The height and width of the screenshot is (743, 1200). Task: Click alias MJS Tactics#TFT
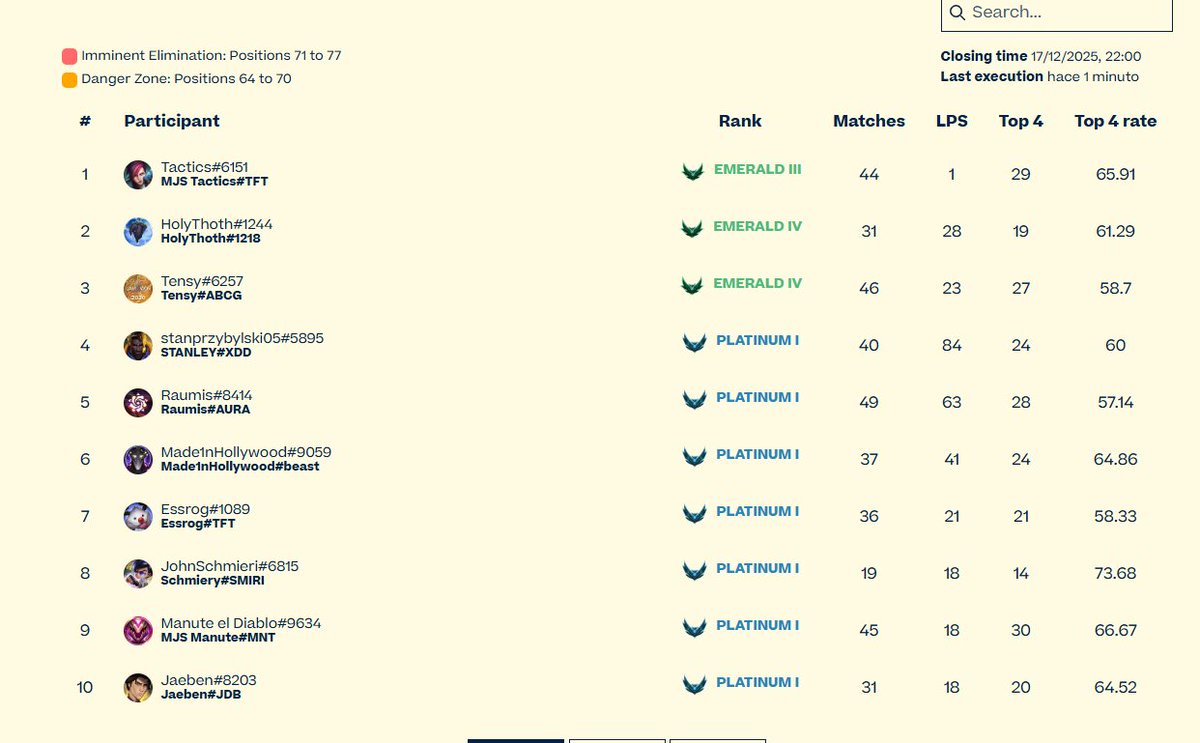click(214, 182)
